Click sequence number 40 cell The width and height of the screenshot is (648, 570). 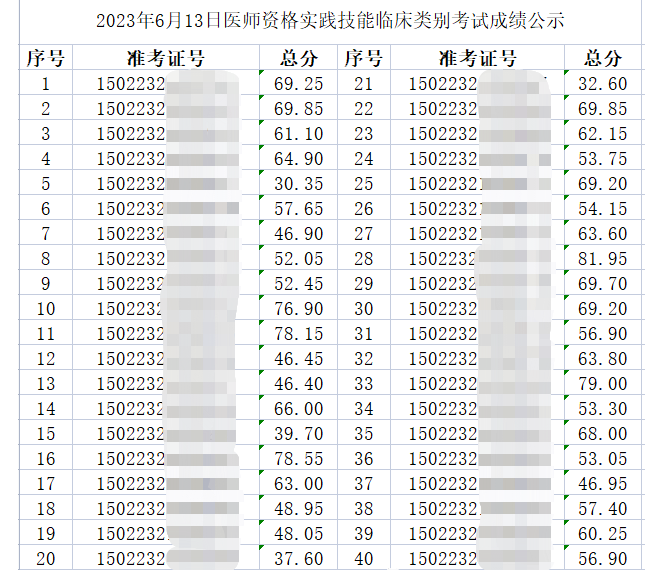(363, 559)
